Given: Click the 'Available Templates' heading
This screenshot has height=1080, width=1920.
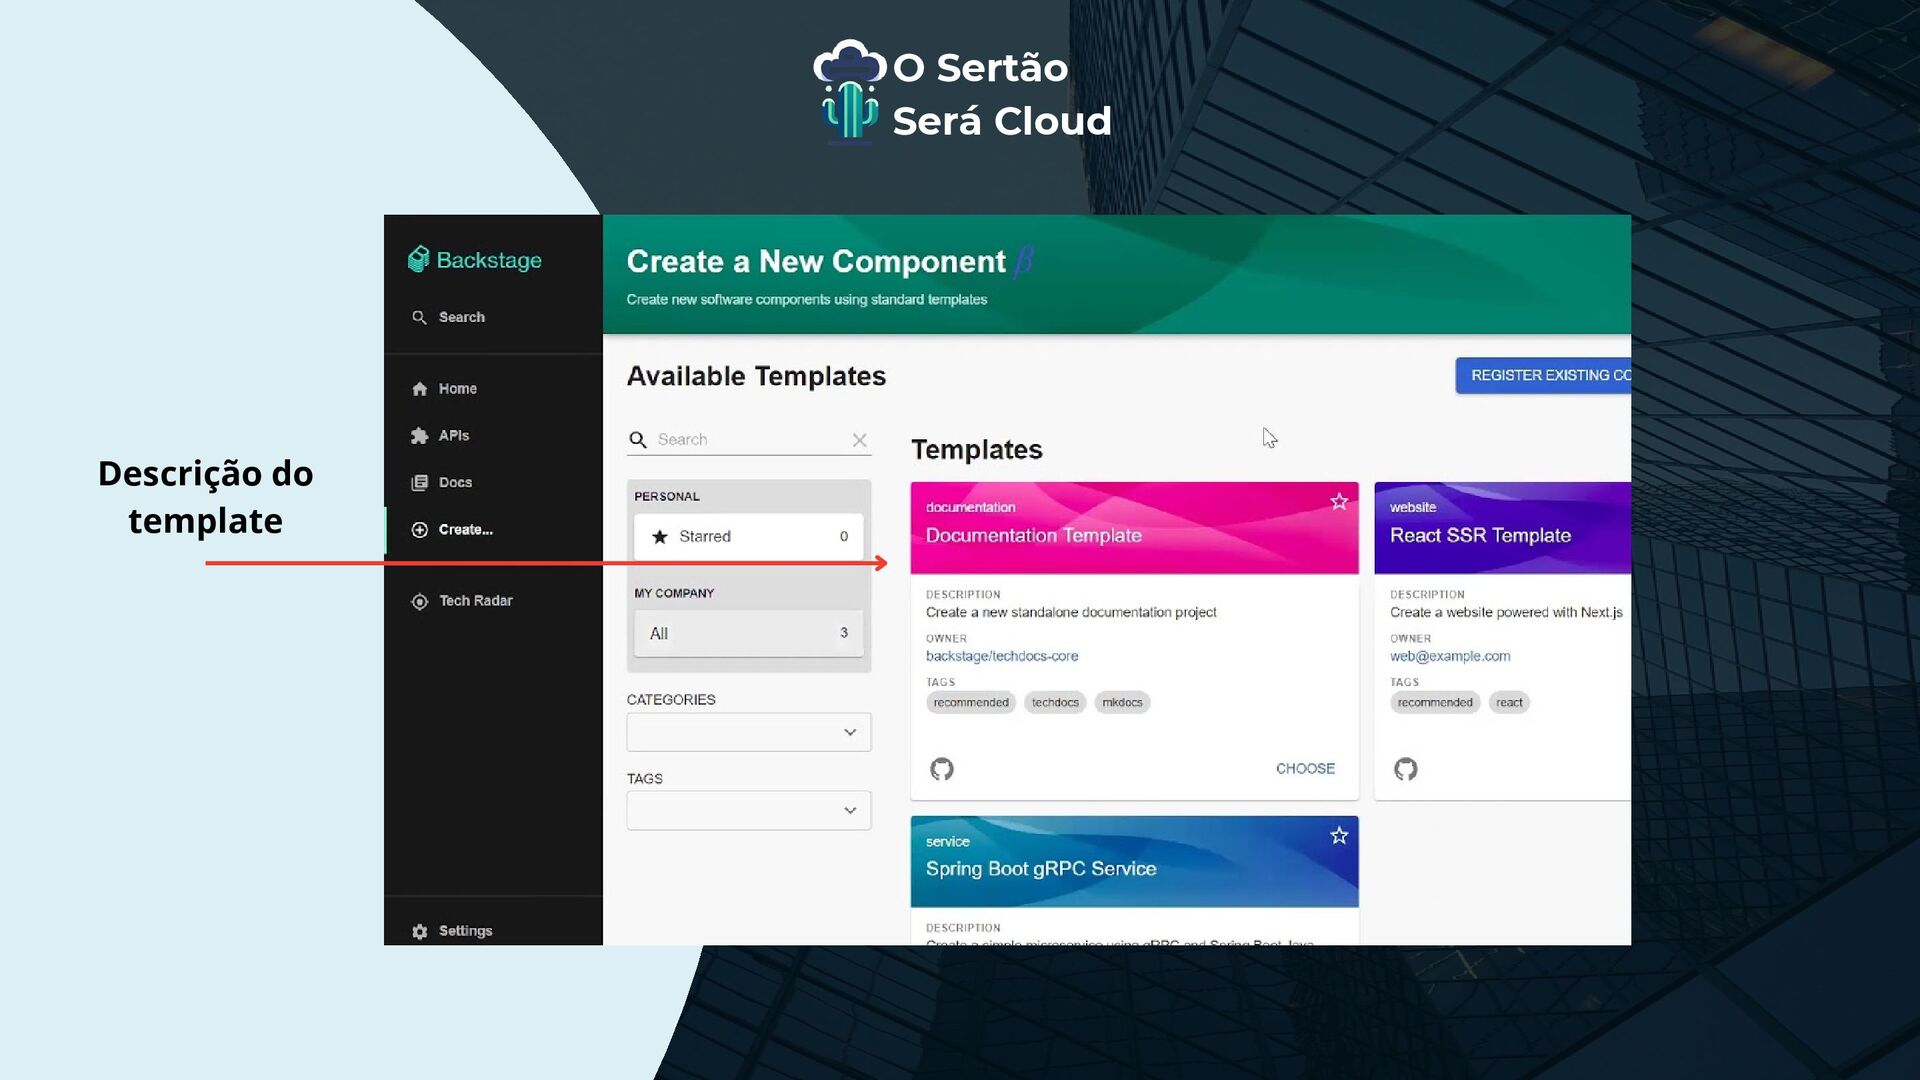Looking at the screenshot, I should pyautogui.click(x=756, y=377).
